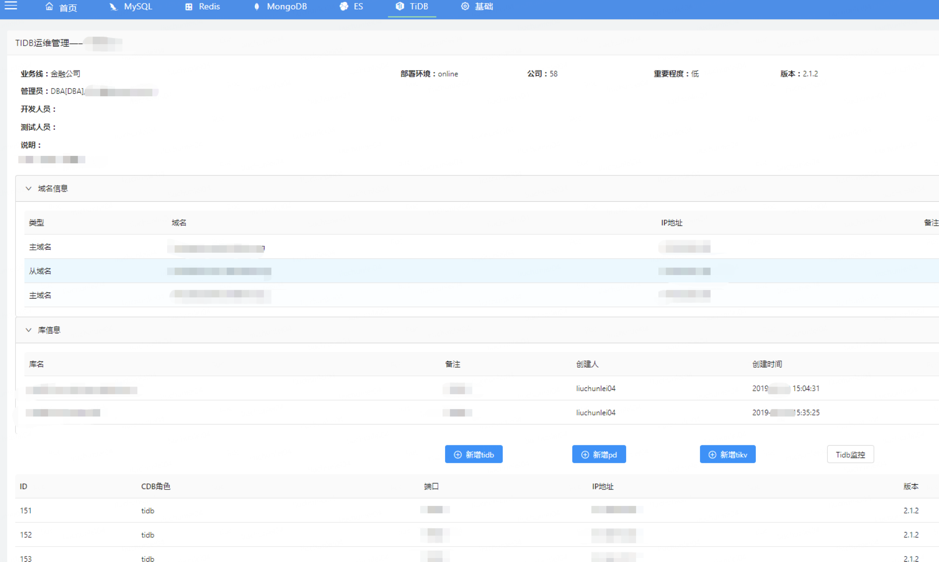The width and height of the screenshot is (939, 562).
Task: Open the hamburger menu icon
Action: pos(11,6)
